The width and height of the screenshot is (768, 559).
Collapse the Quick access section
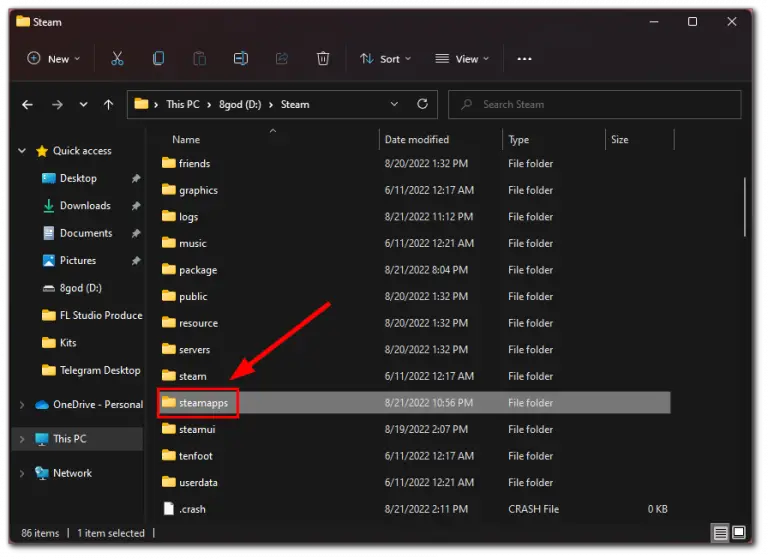click(x=22, y=150)
